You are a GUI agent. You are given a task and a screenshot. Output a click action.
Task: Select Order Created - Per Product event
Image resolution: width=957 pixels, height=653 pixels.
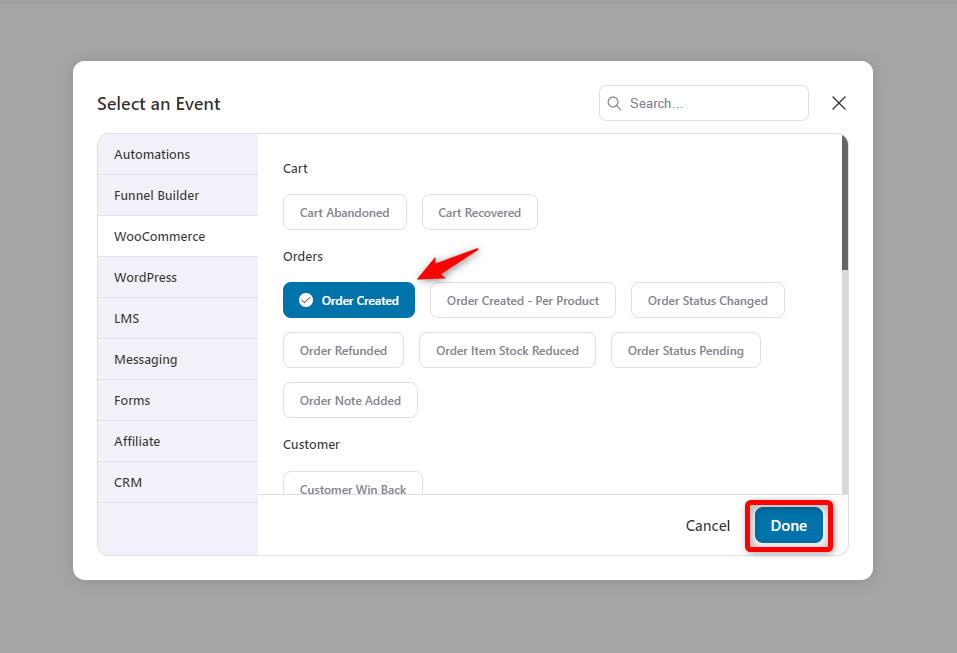pos(522,300)
